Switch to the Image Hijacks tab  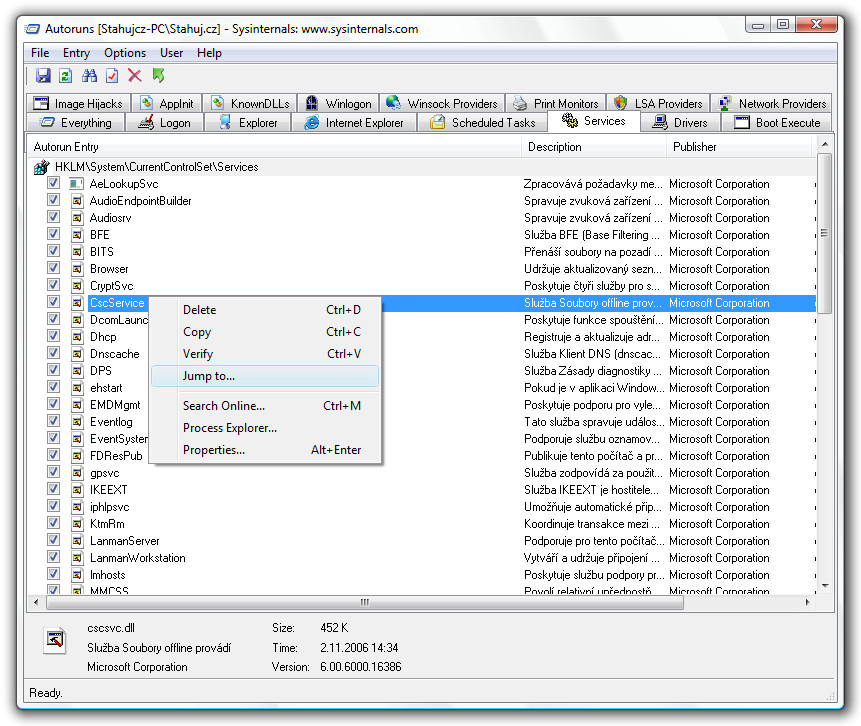point(78,103)
